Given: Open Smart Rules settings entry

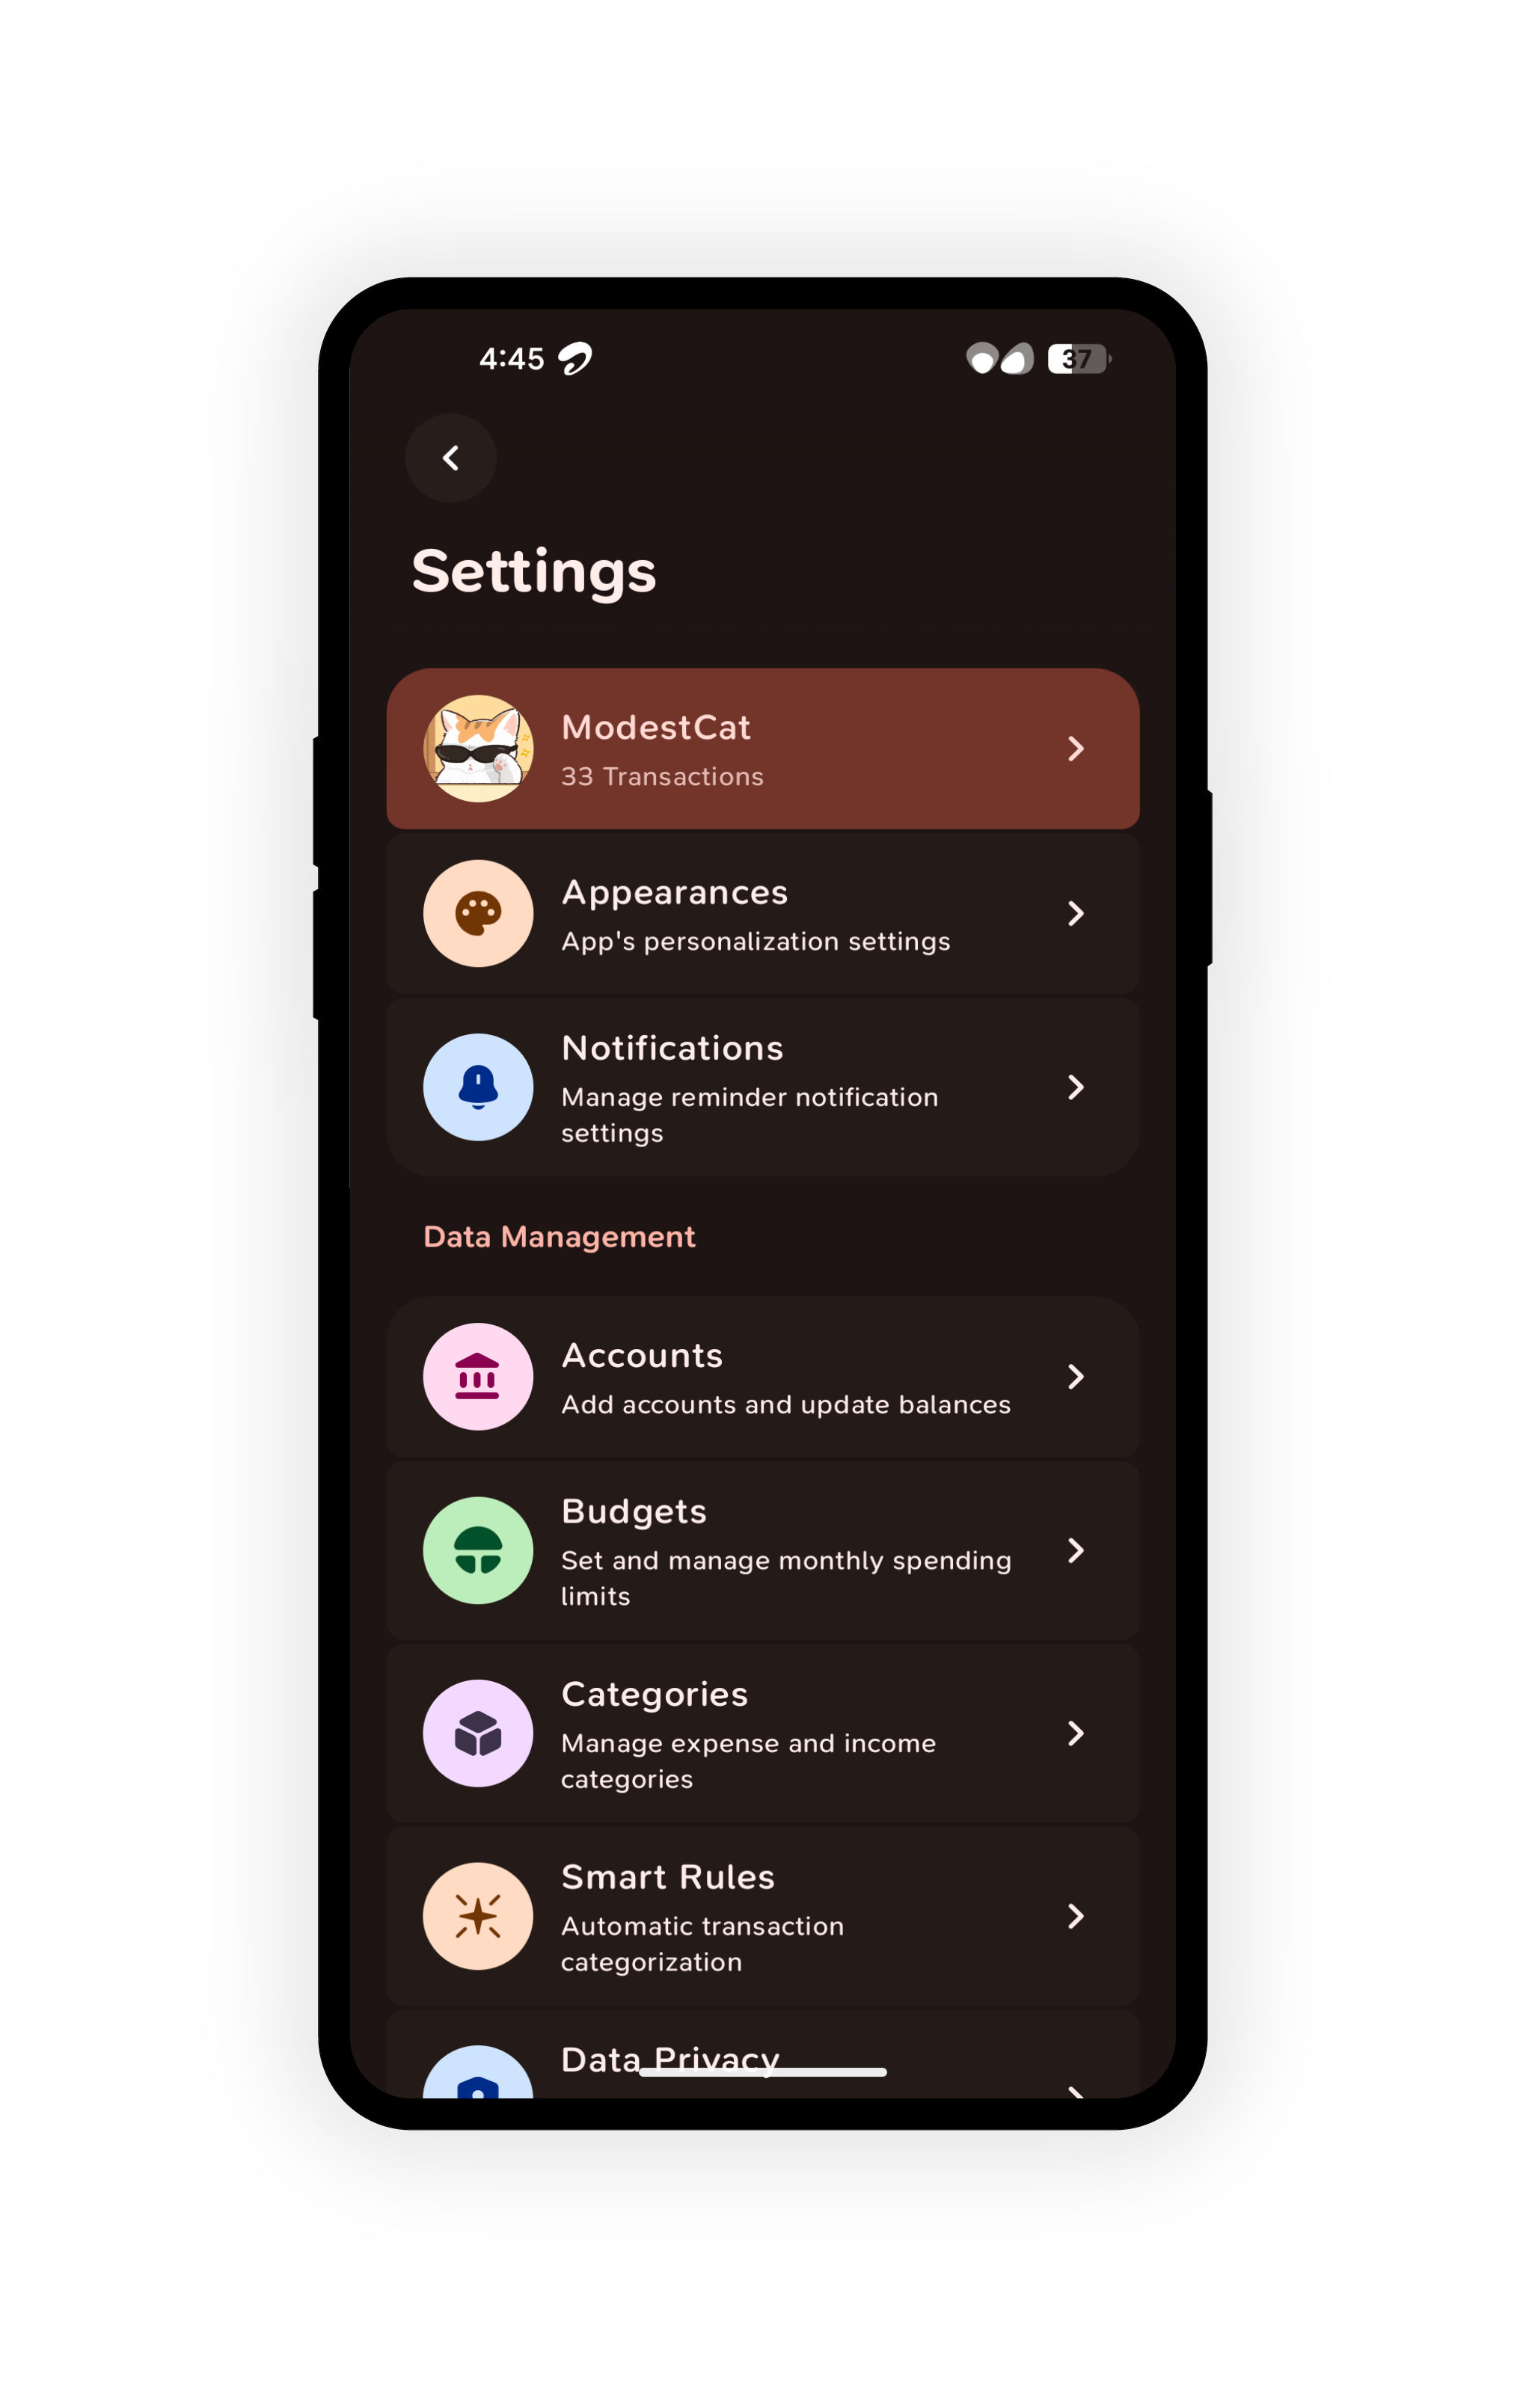Looking at the screenshot, I should coord(763,1916).
